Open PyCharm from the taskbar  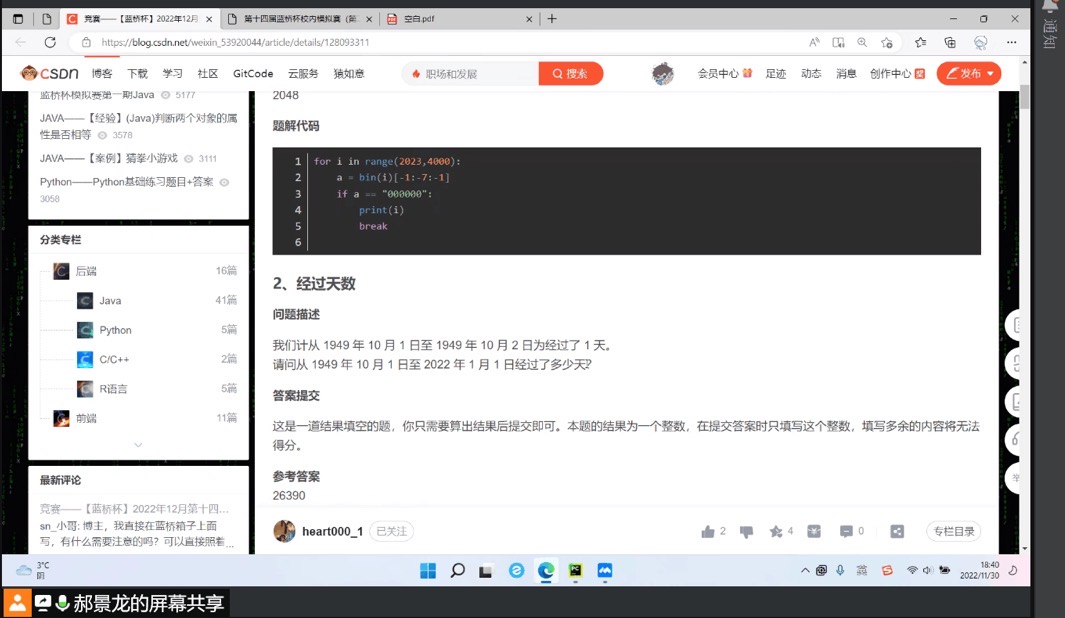click(575, 571)
